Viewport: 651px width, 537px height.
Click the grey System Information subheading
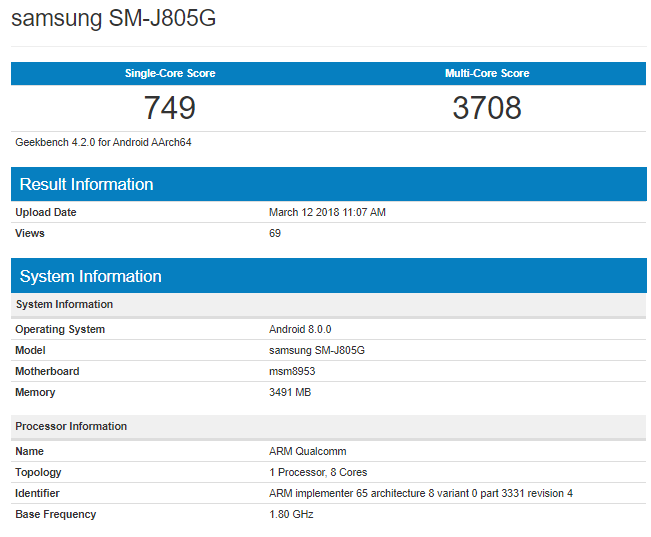(64, 304)
